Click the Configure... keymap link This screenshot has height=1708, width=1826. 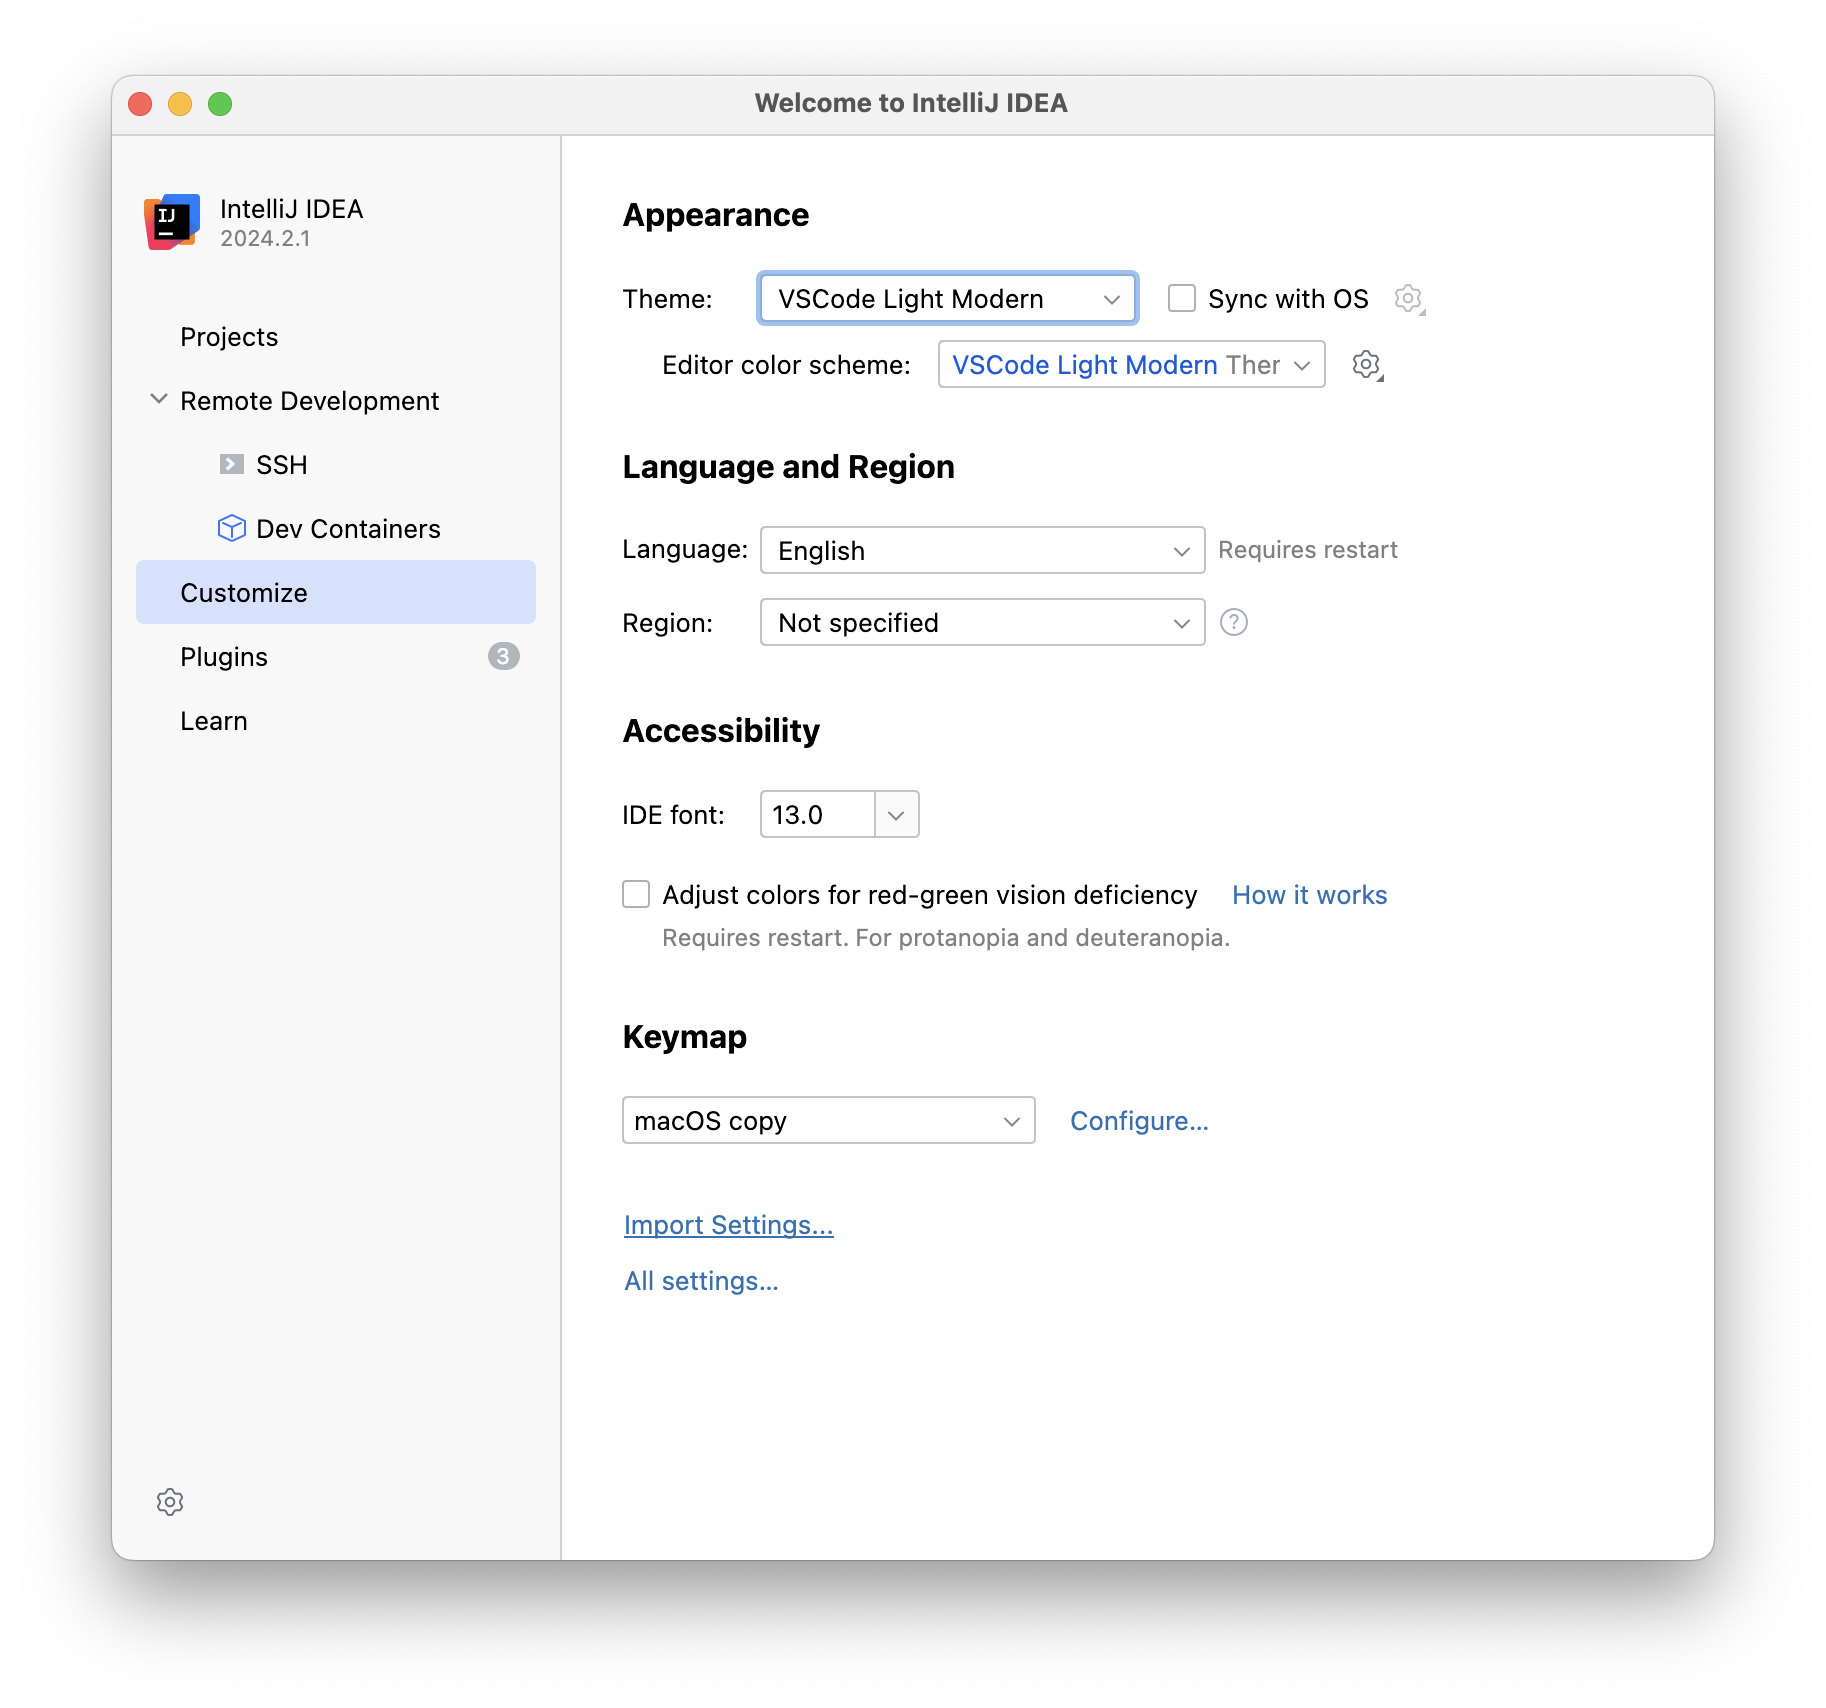click(1139, 1121)
